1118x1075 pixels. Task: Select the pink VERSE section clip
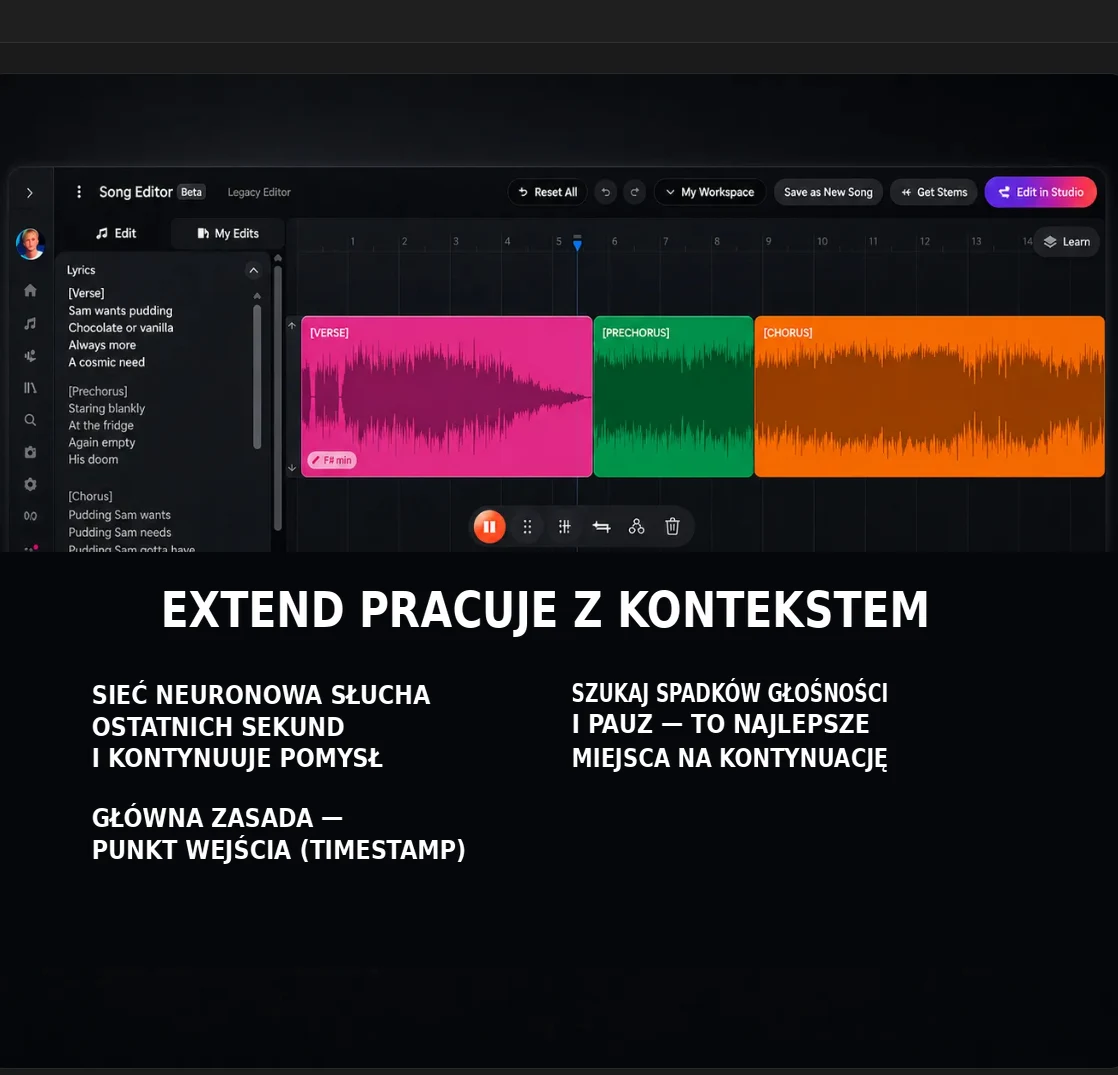[446, 396]
